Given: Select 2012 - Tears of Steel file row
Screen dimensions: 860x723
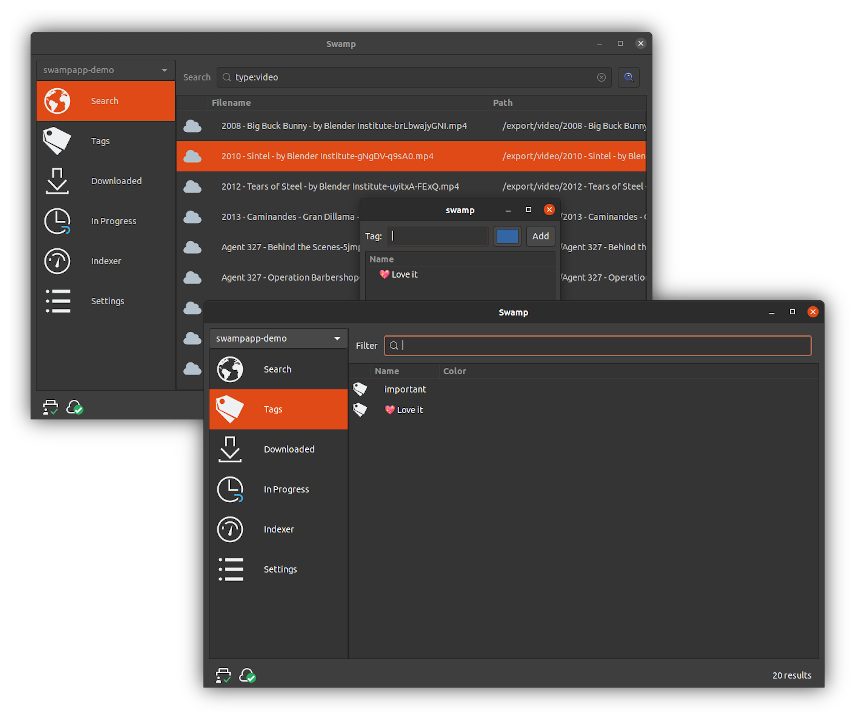Looking at the screenshot, I should [411, 187].
